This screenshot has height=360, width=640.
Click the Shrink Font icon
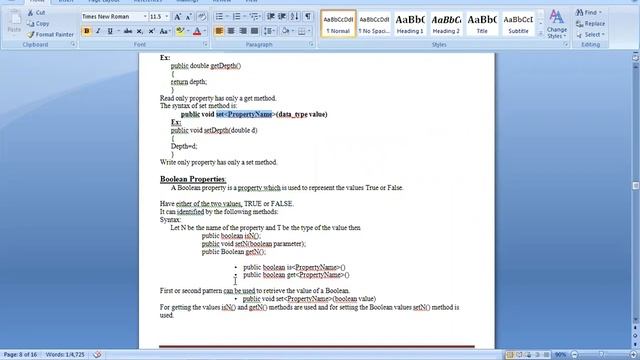tap(189, 17)
